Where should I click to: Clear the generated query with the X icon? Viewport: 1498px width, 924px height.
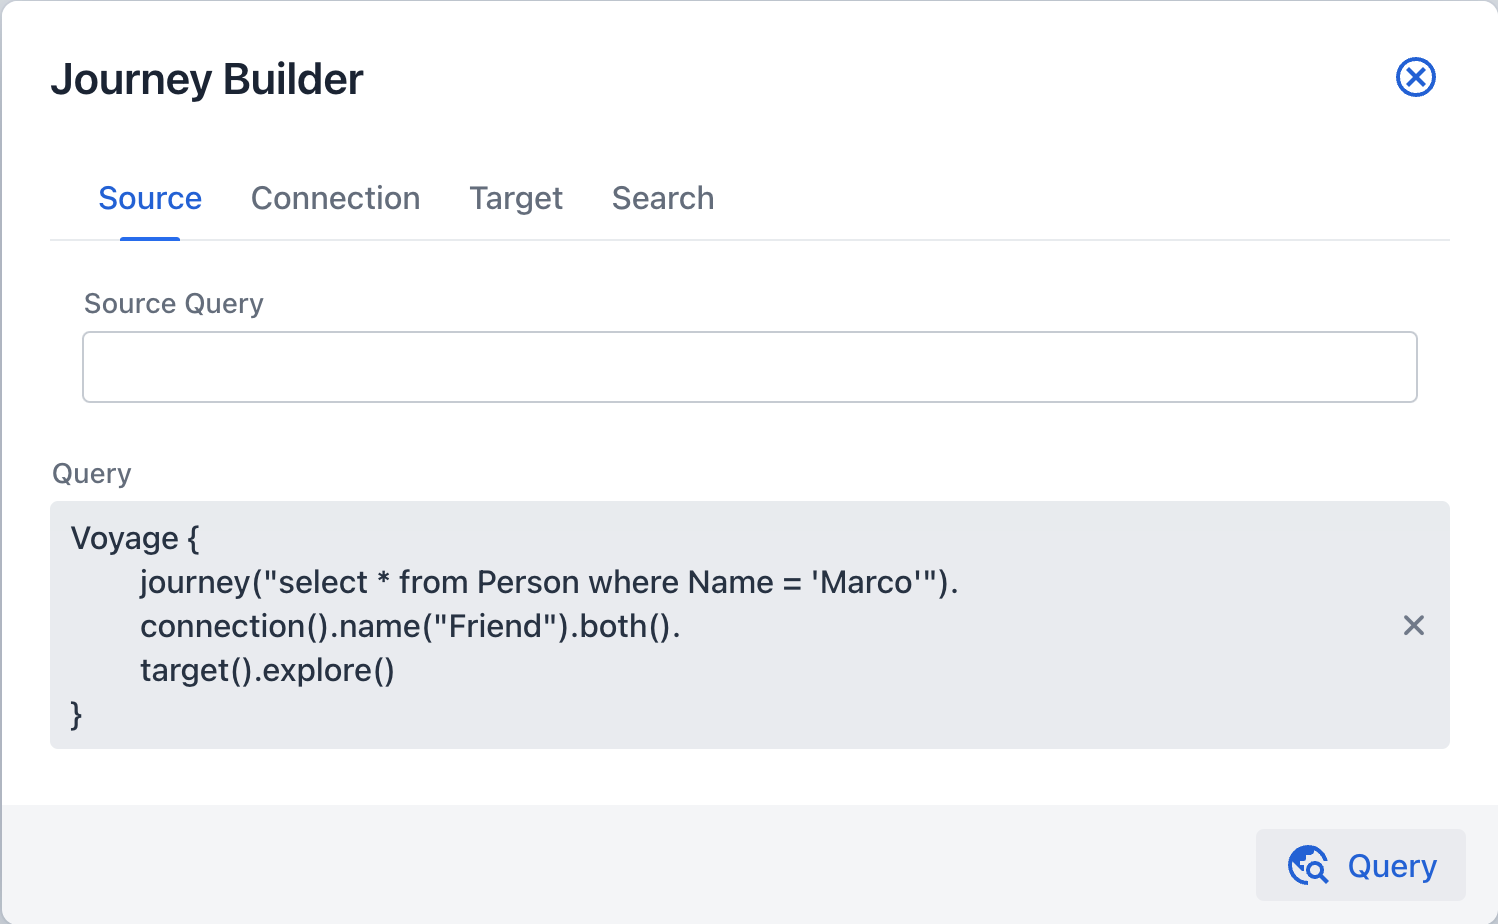click(1413, 626)
